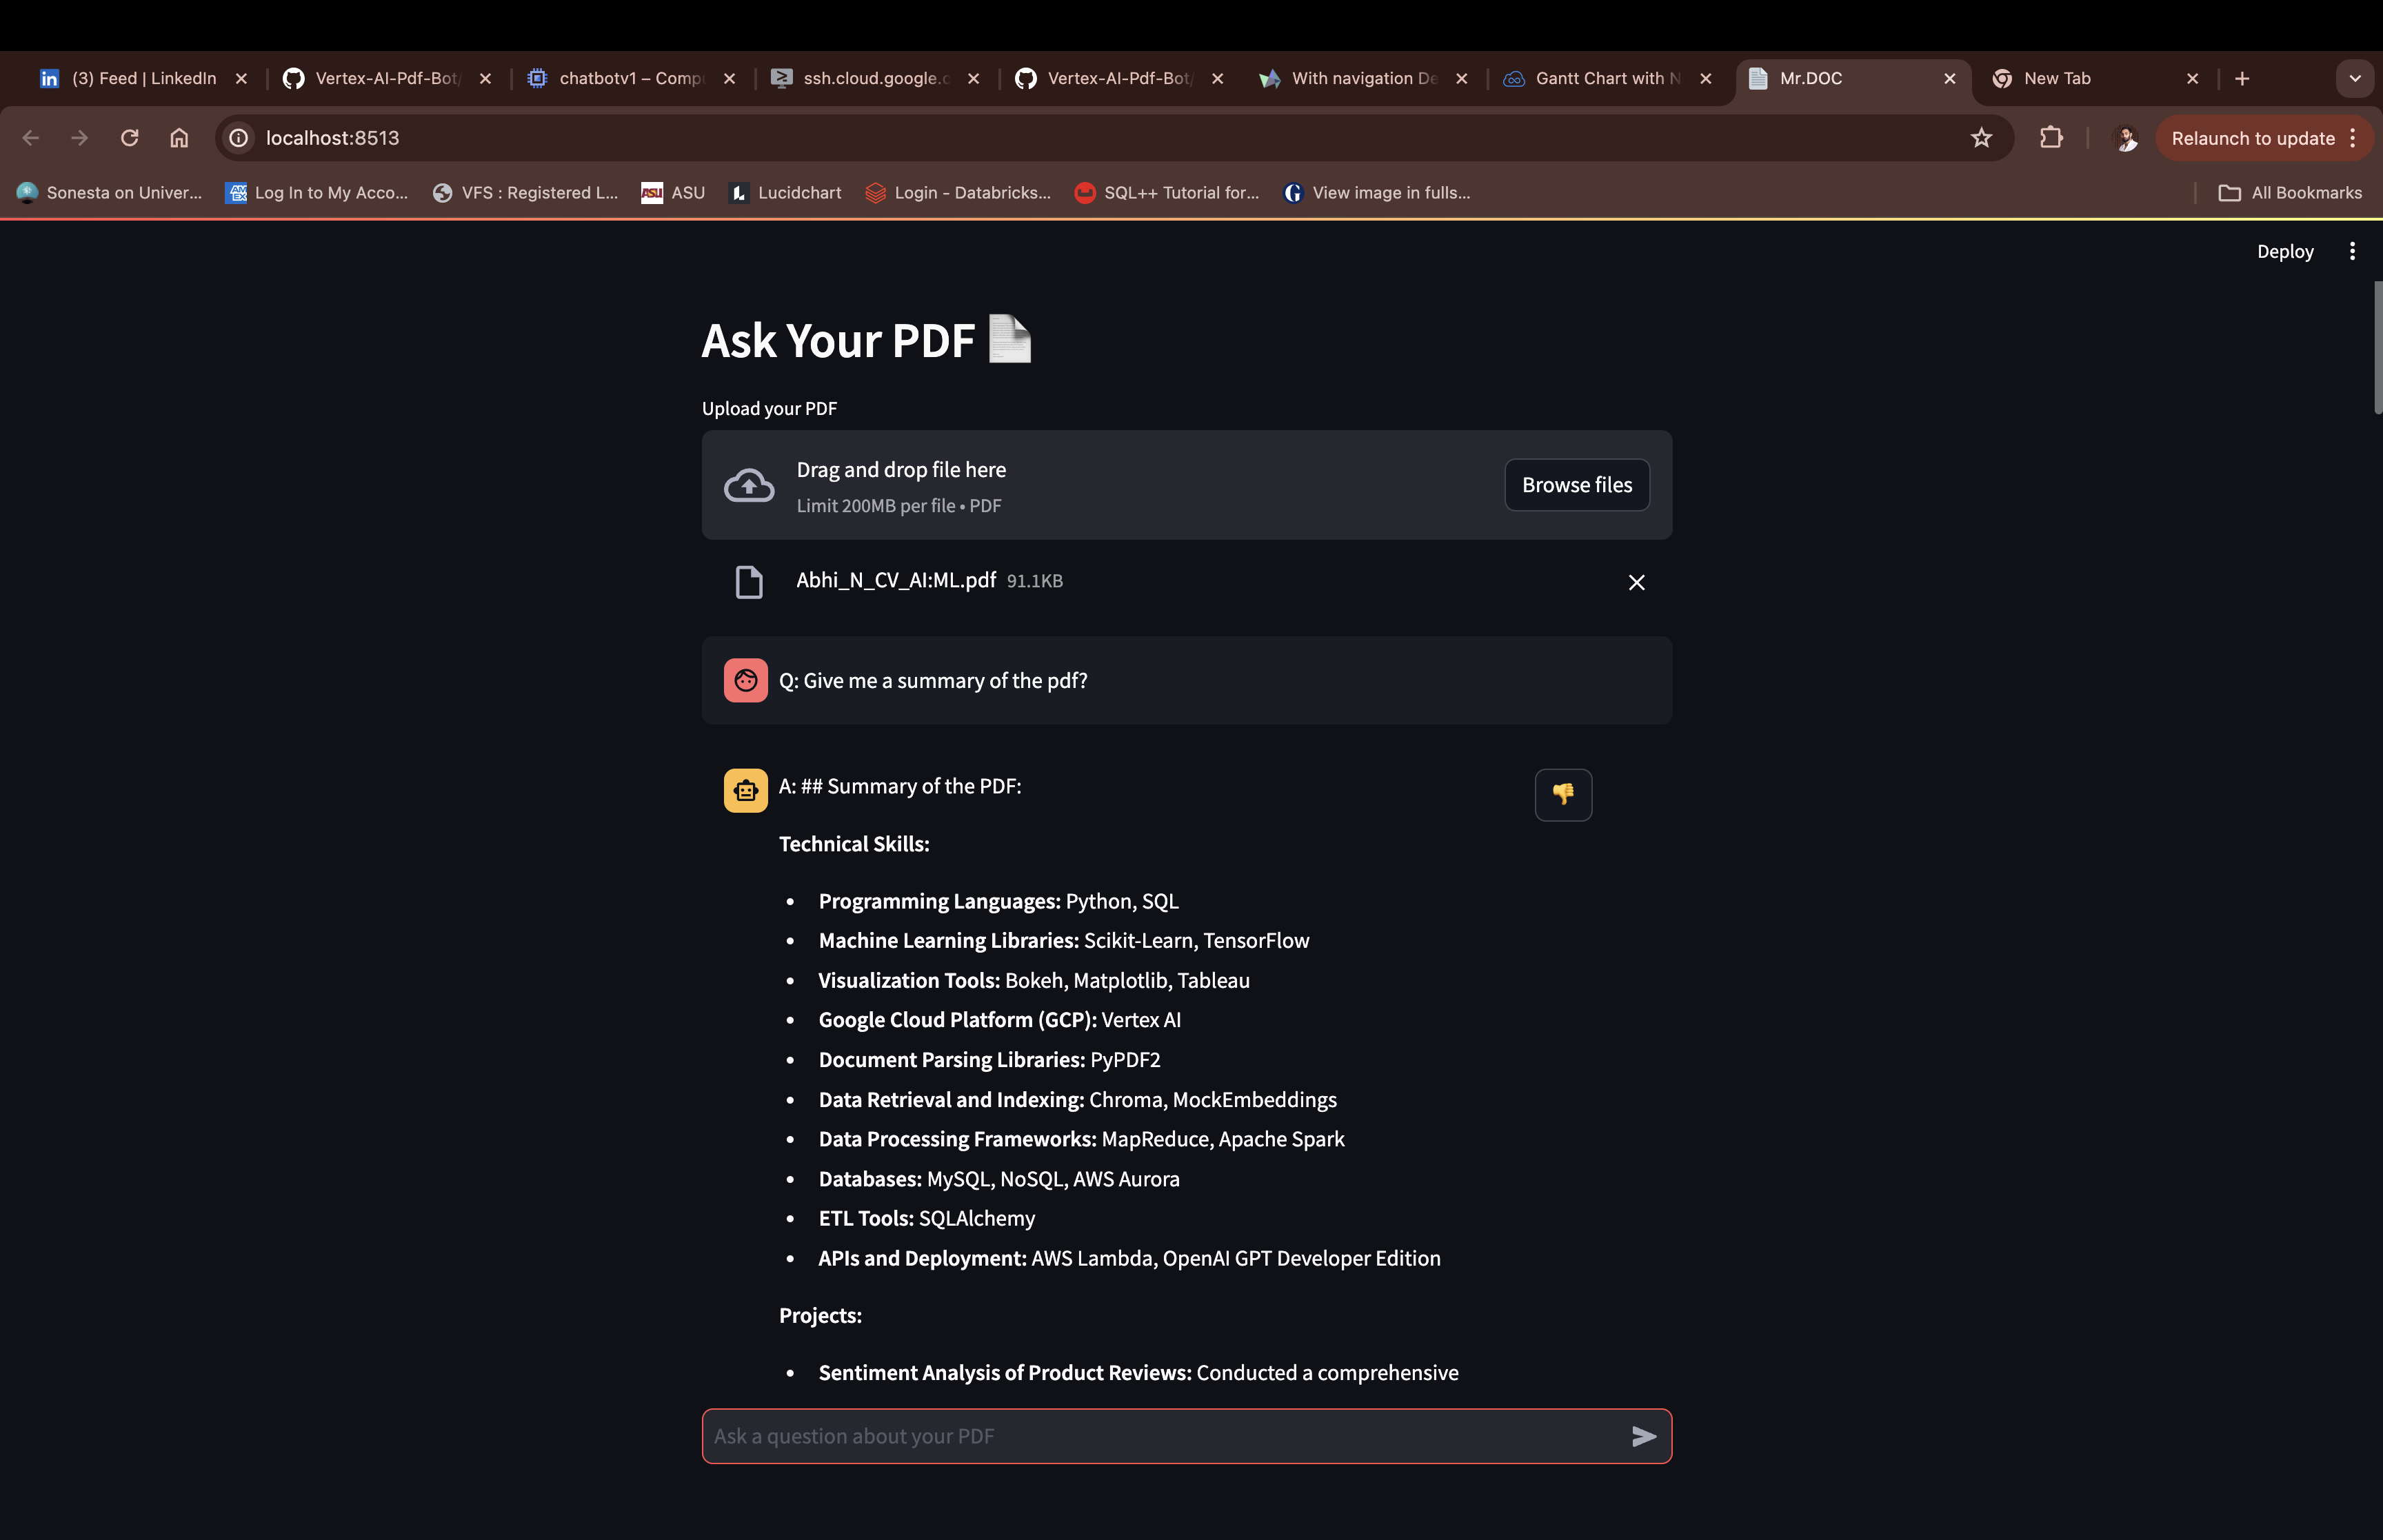Image resolution: width=2383 pixels, height=1540 pixels.
Task: Click thumbs-down to rate the answer
Action: (1563, 794)
